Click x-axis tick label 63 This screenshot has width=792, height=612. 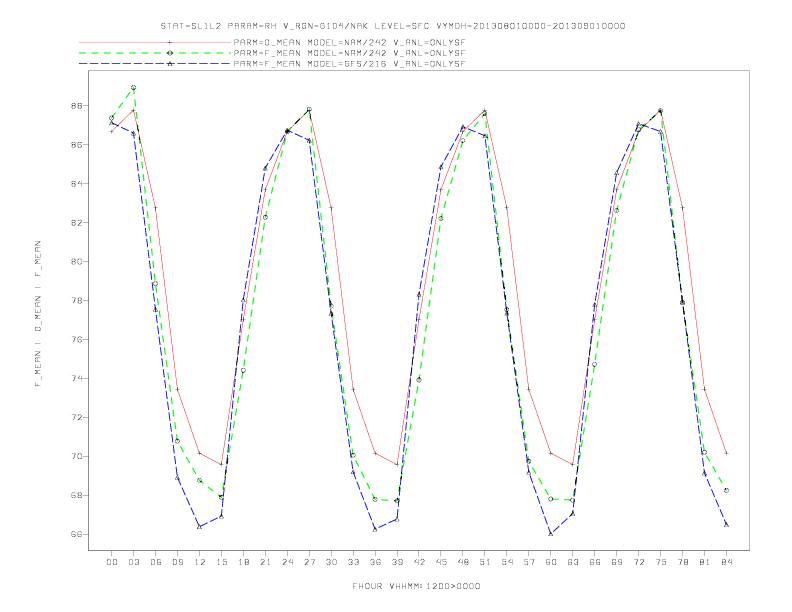tap(573, 562)
